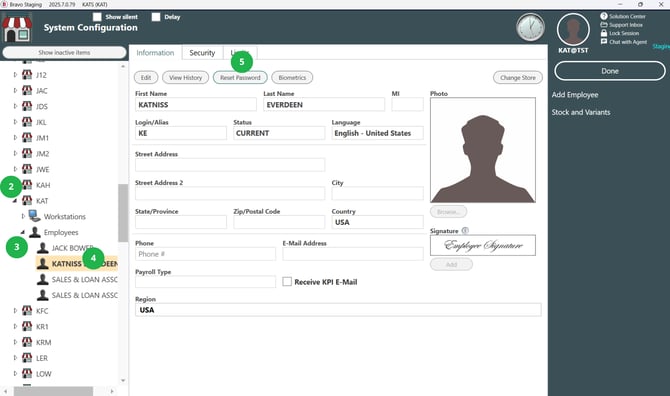
Task: Click the Done button
Action: [x=610, y=71]
